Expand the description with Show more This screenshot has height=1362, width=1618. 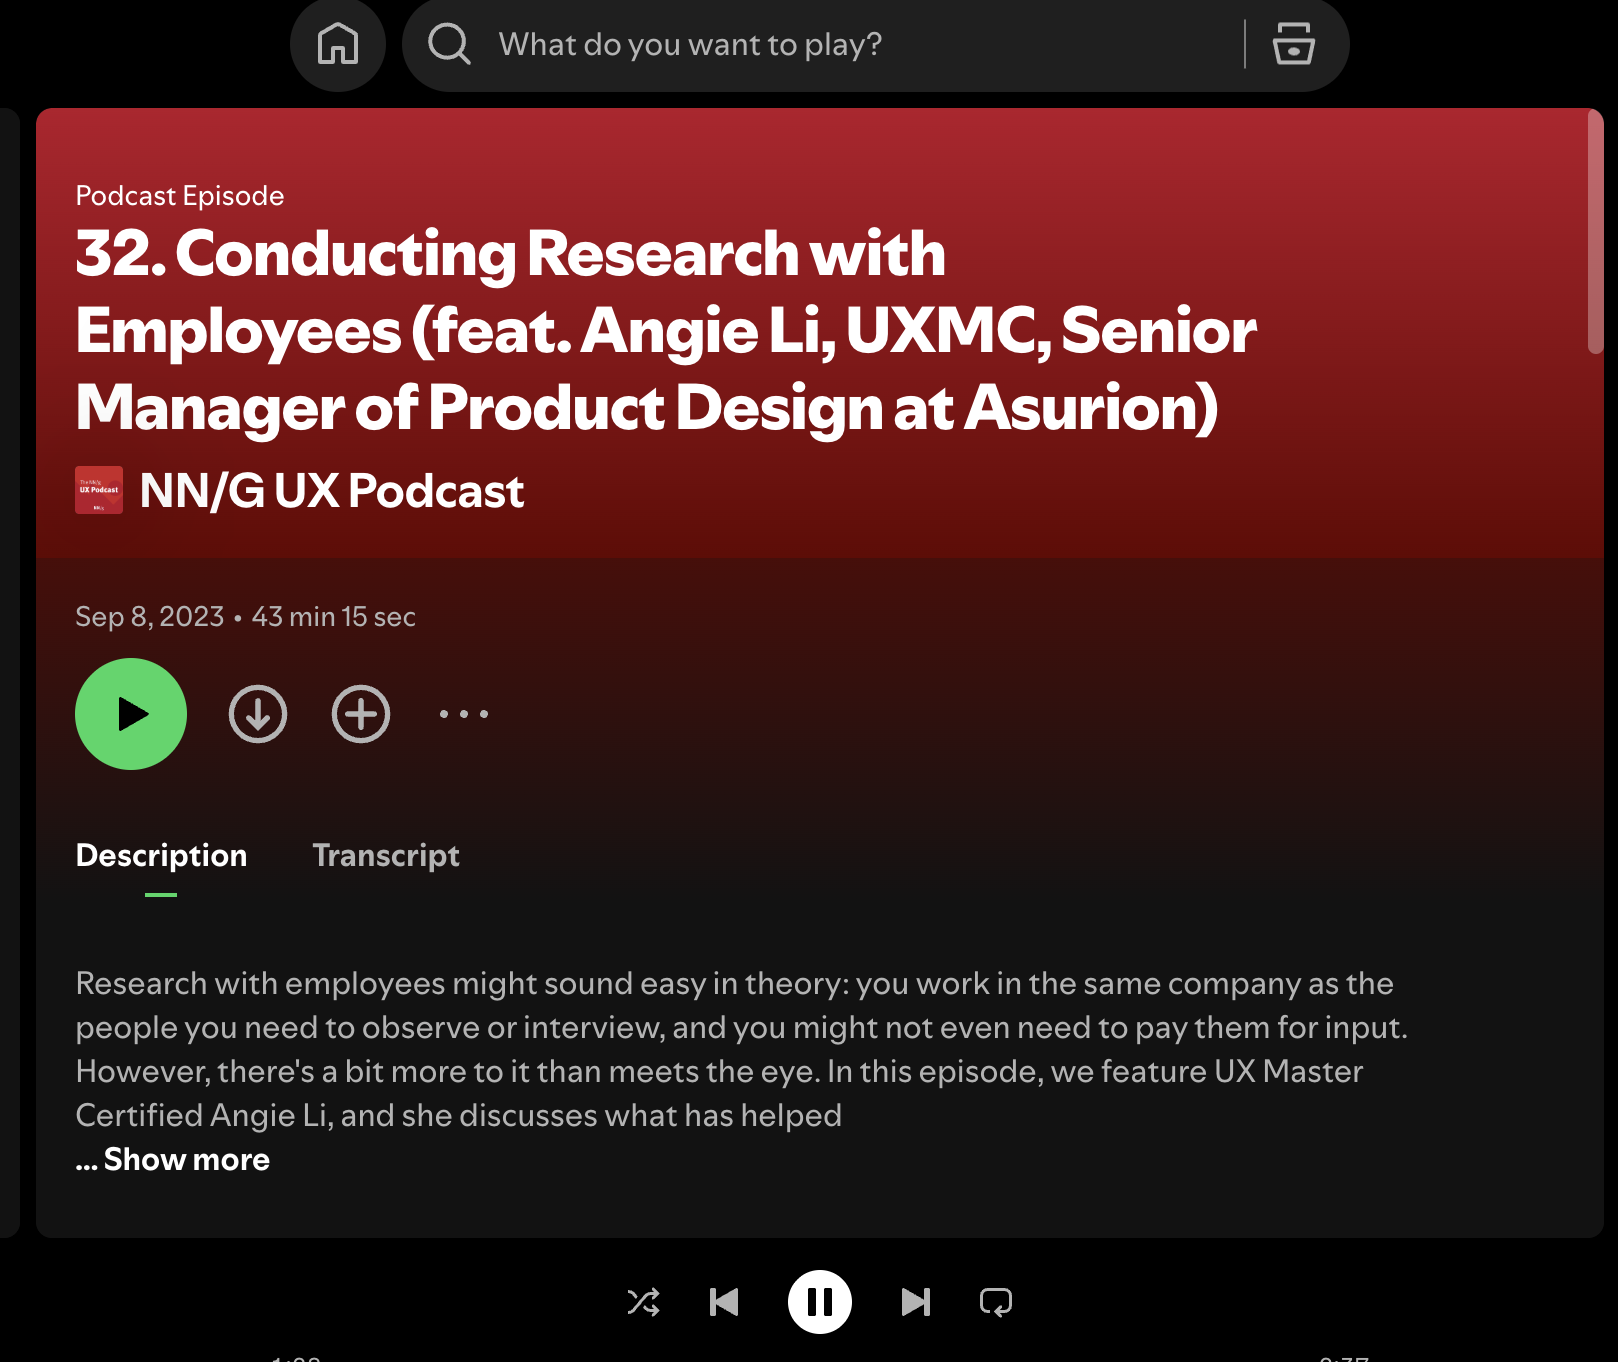click(x=186, y=1160)
